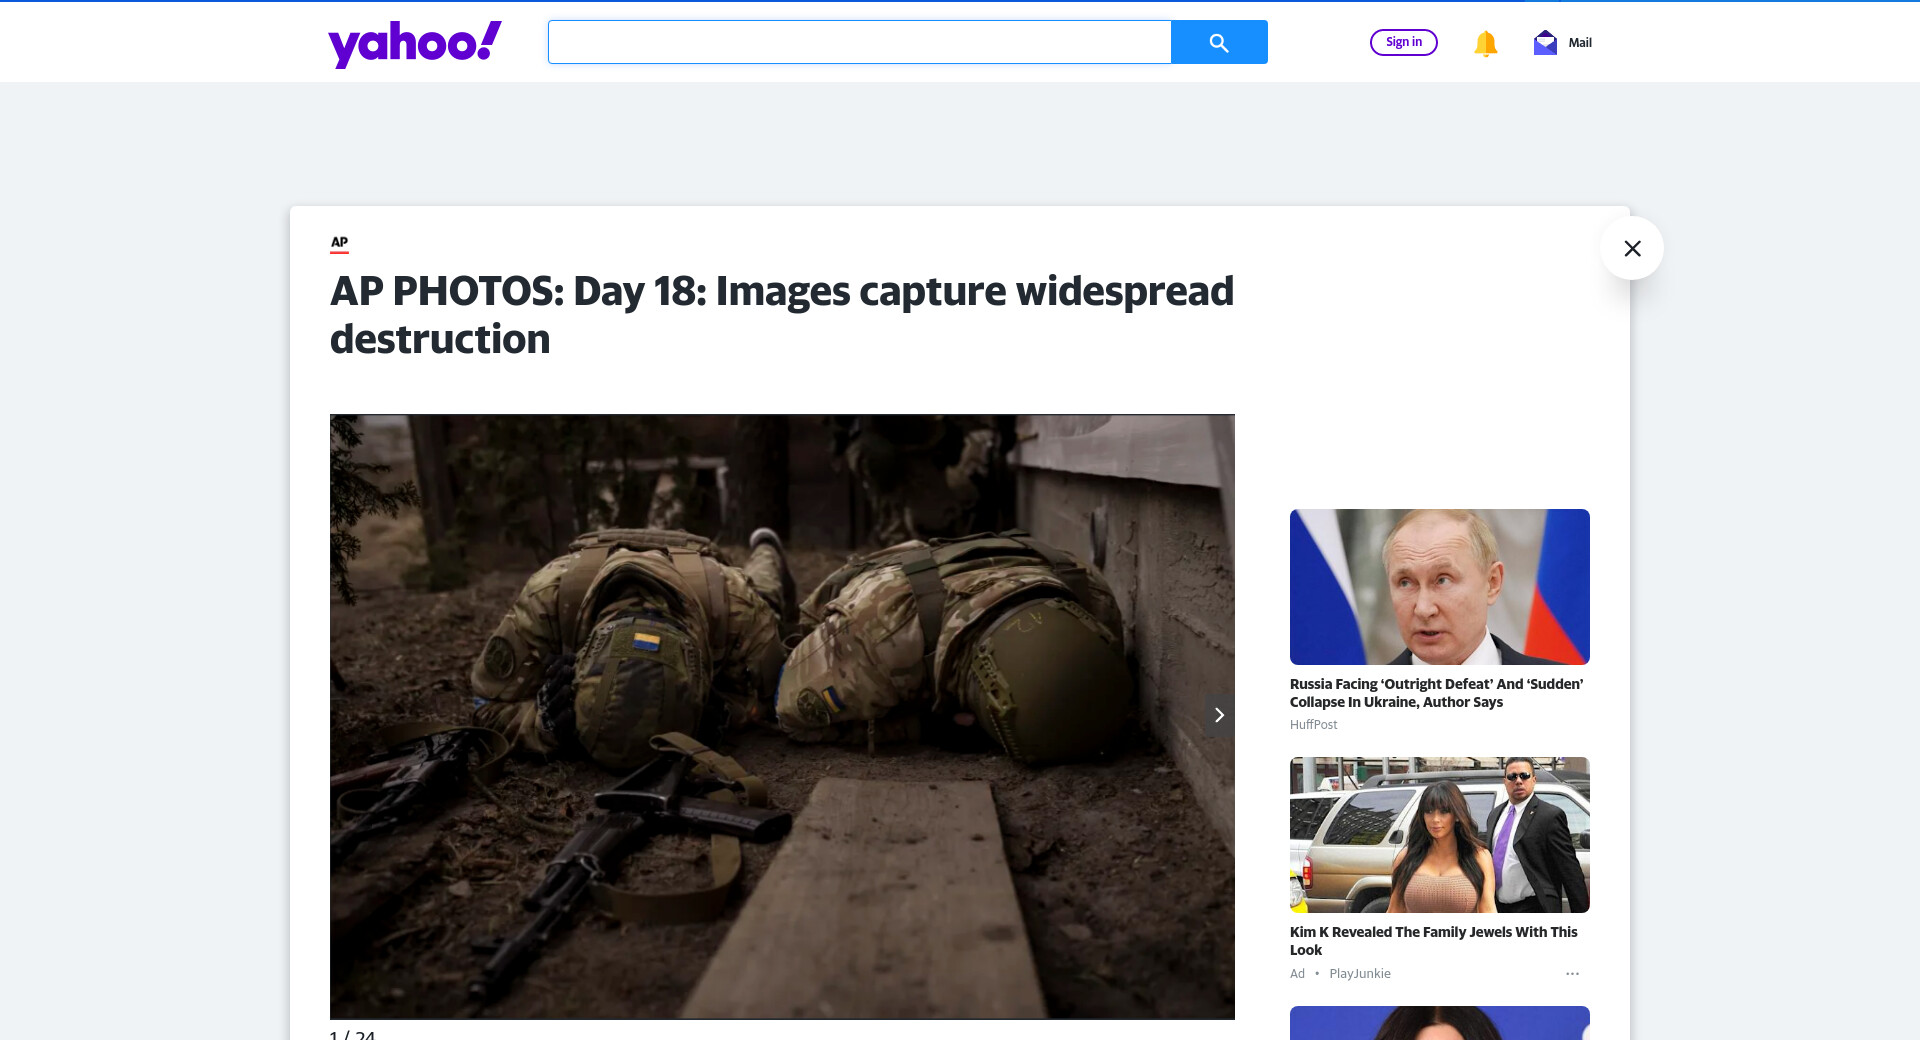Focus the Yahoo search text box
The height and width of the screenshot is (1040, 1920).
pyautogui.click(x=859, y=42)
